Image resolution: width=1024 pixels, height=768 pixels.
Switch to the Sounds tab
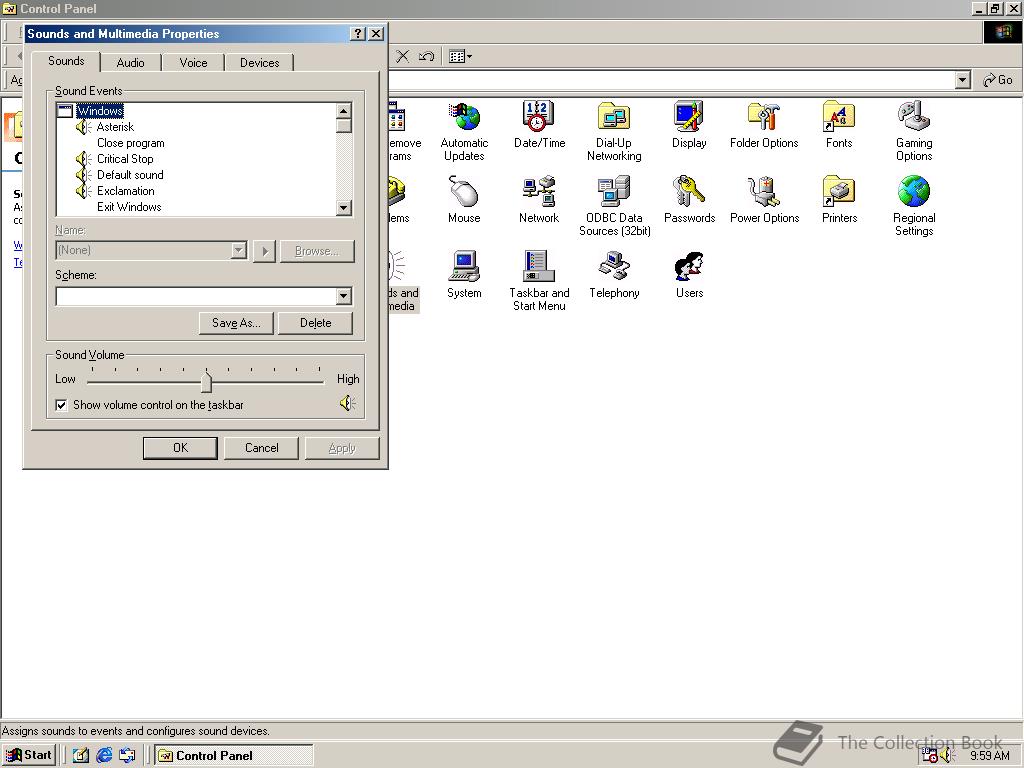click(x=66, y=61)
